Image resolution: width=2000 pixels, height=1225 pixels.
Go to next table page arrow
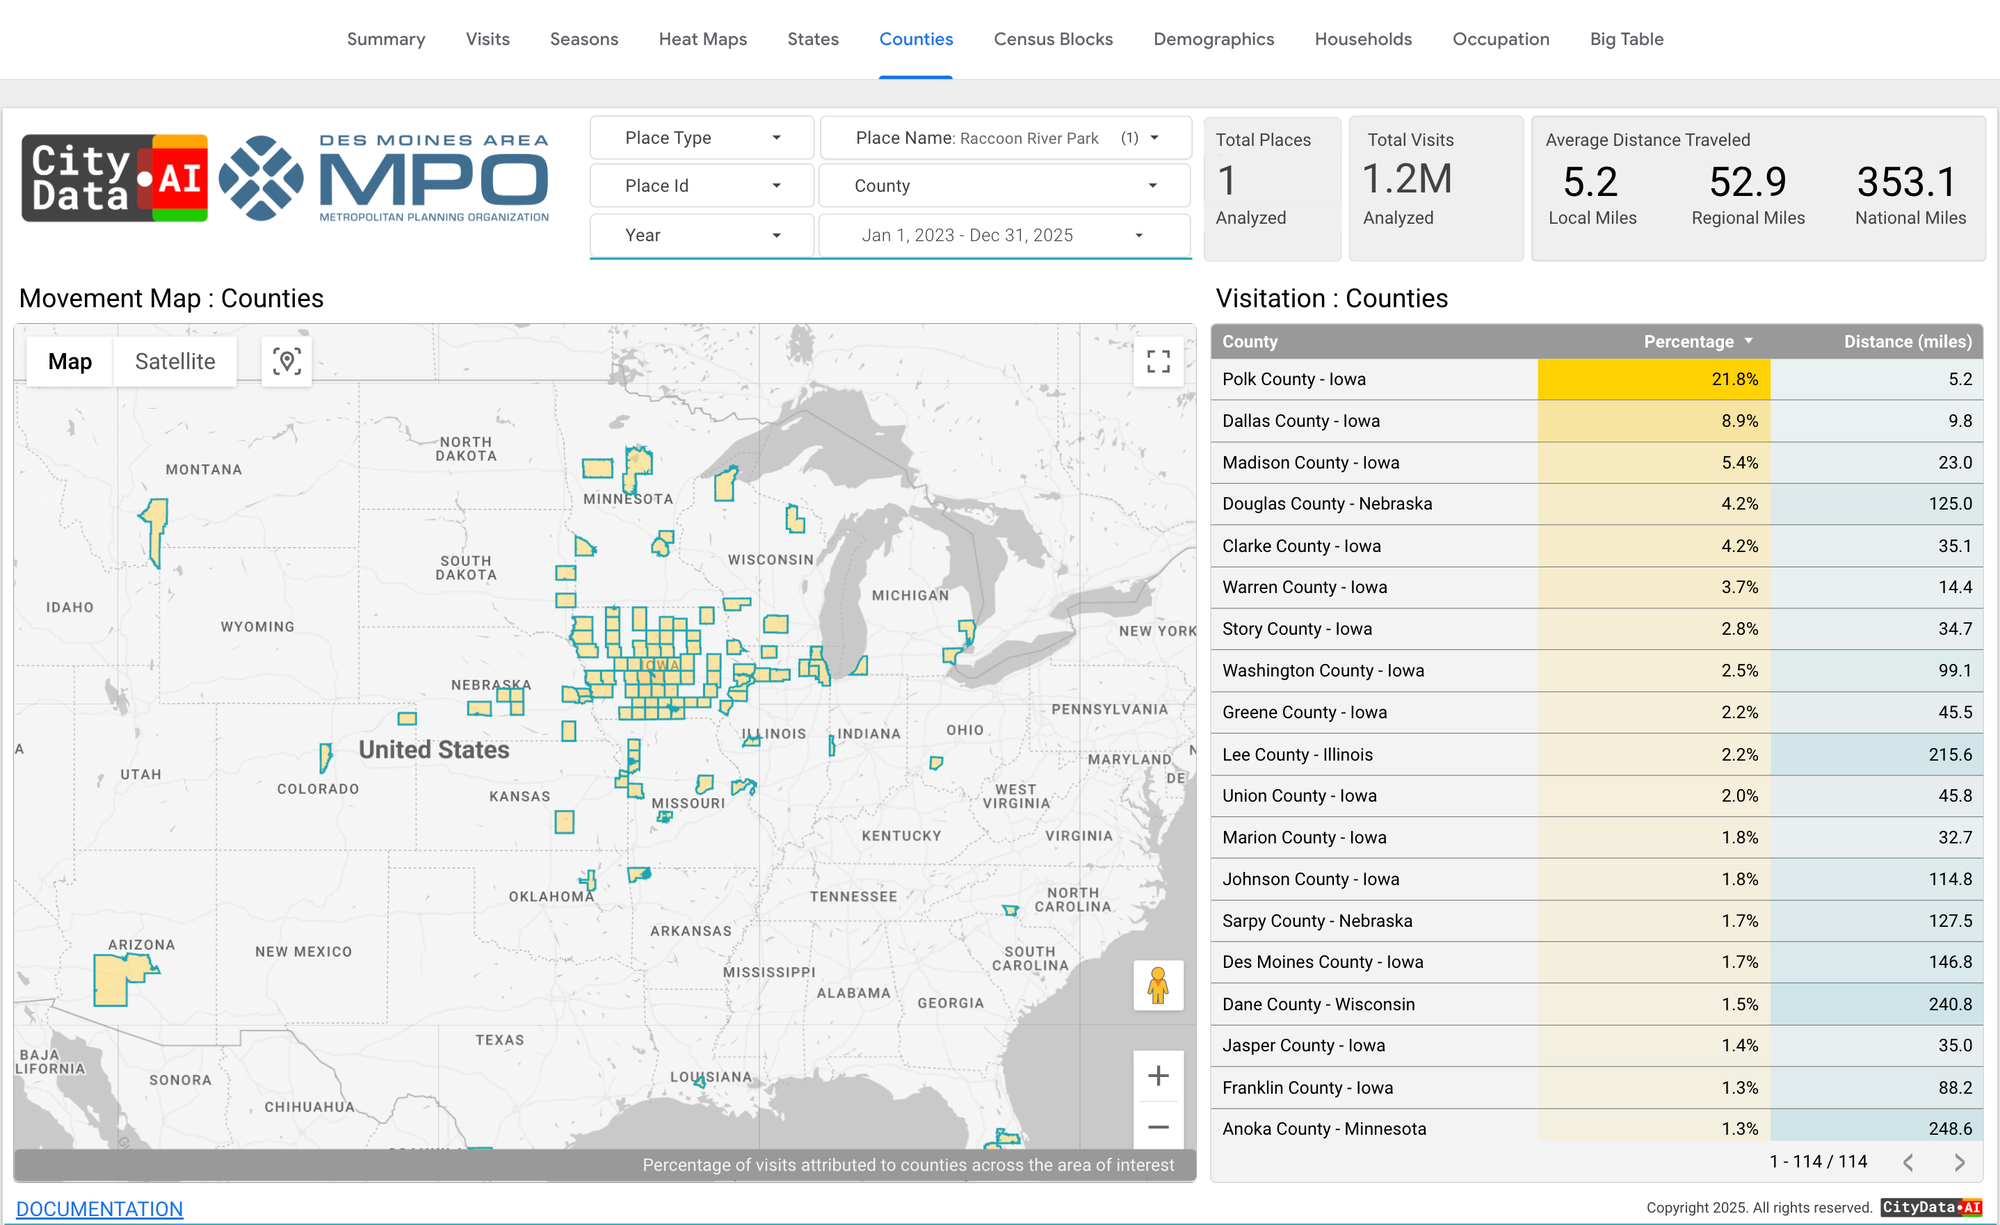[1959, 1162]
